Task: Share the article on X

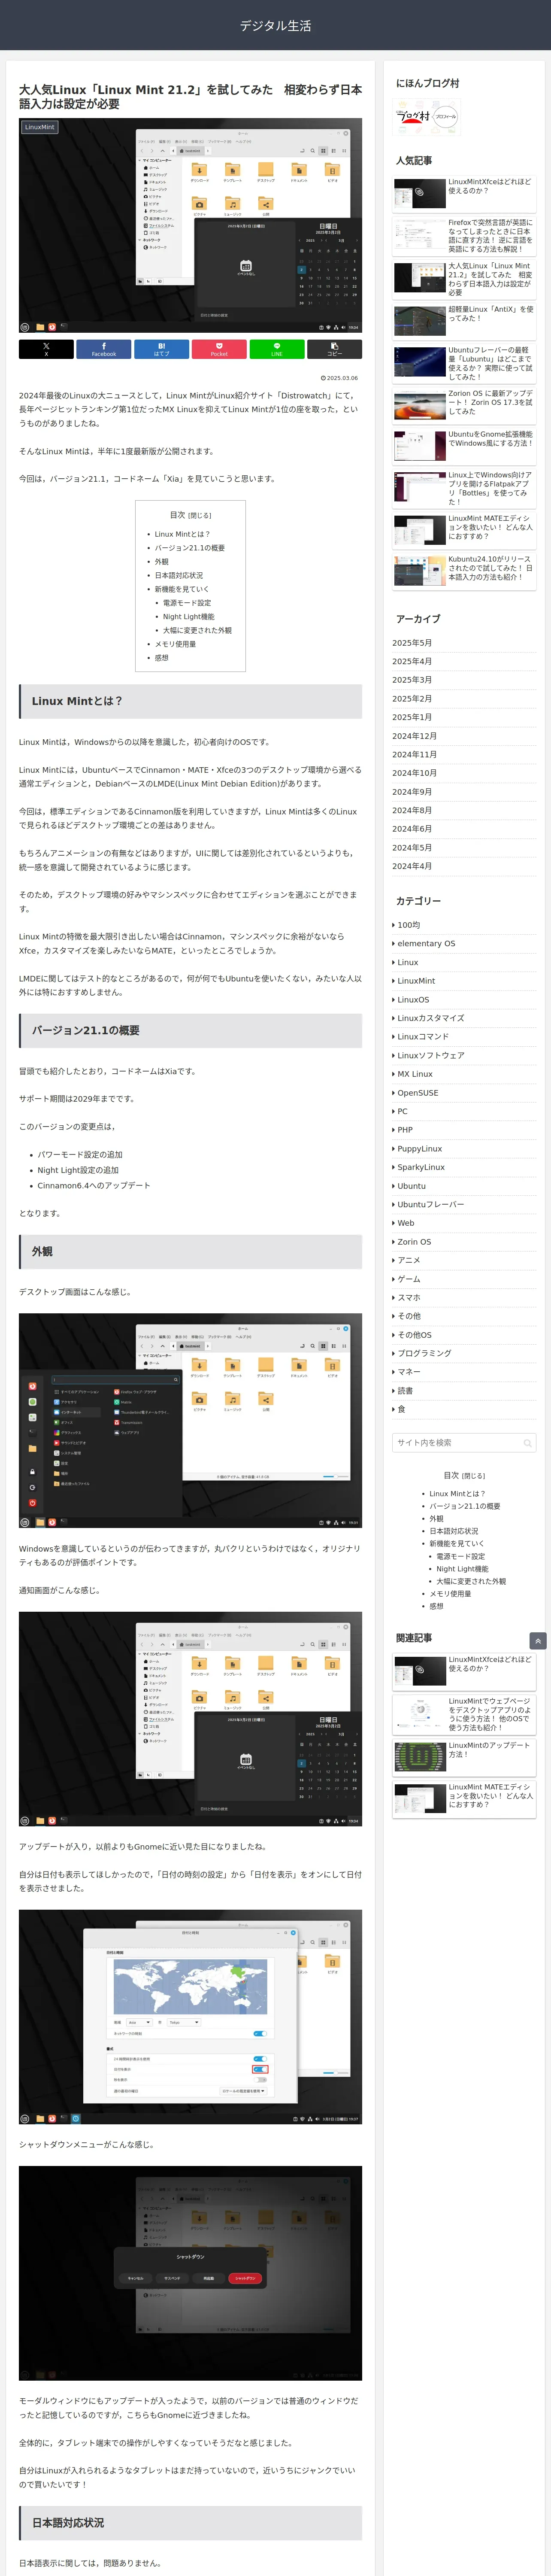Action: [46, 349]
